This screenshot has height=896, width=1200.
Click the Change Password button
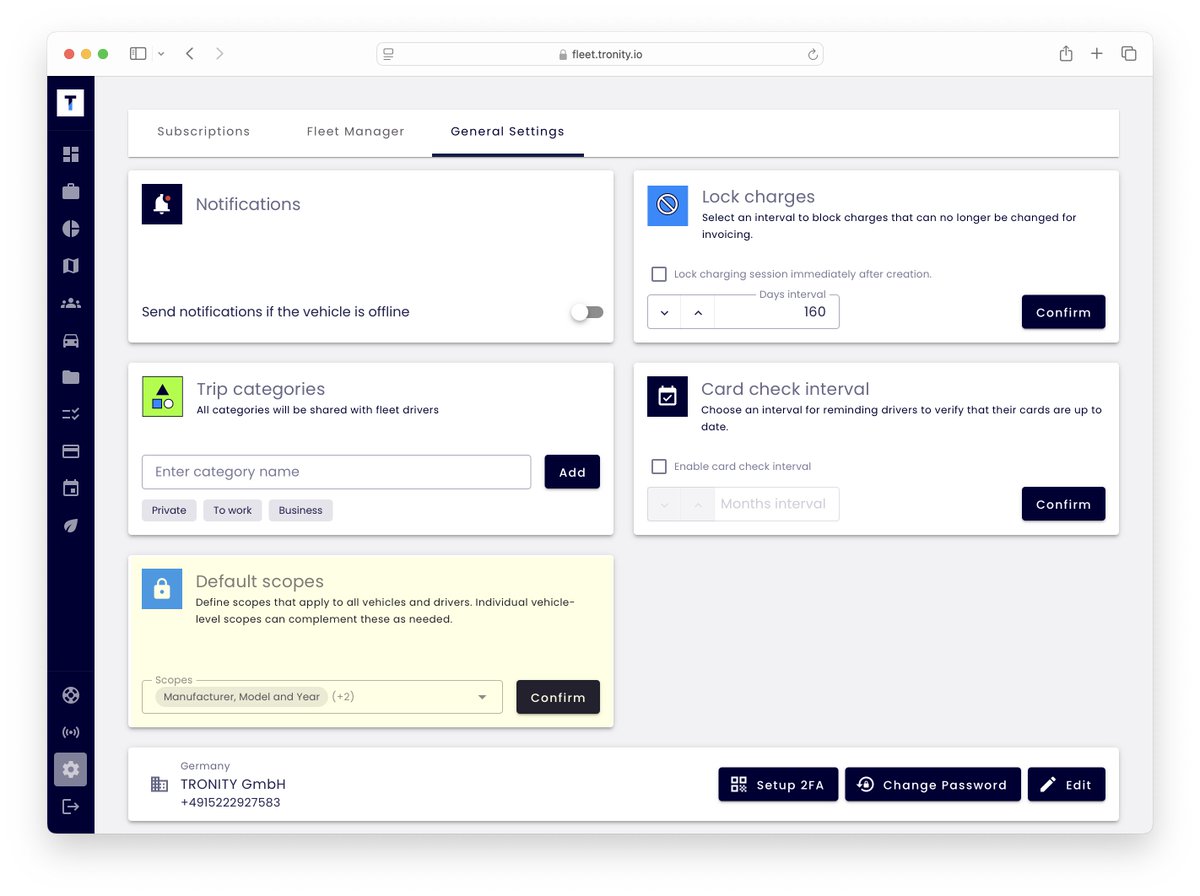(x=933, y=785)
